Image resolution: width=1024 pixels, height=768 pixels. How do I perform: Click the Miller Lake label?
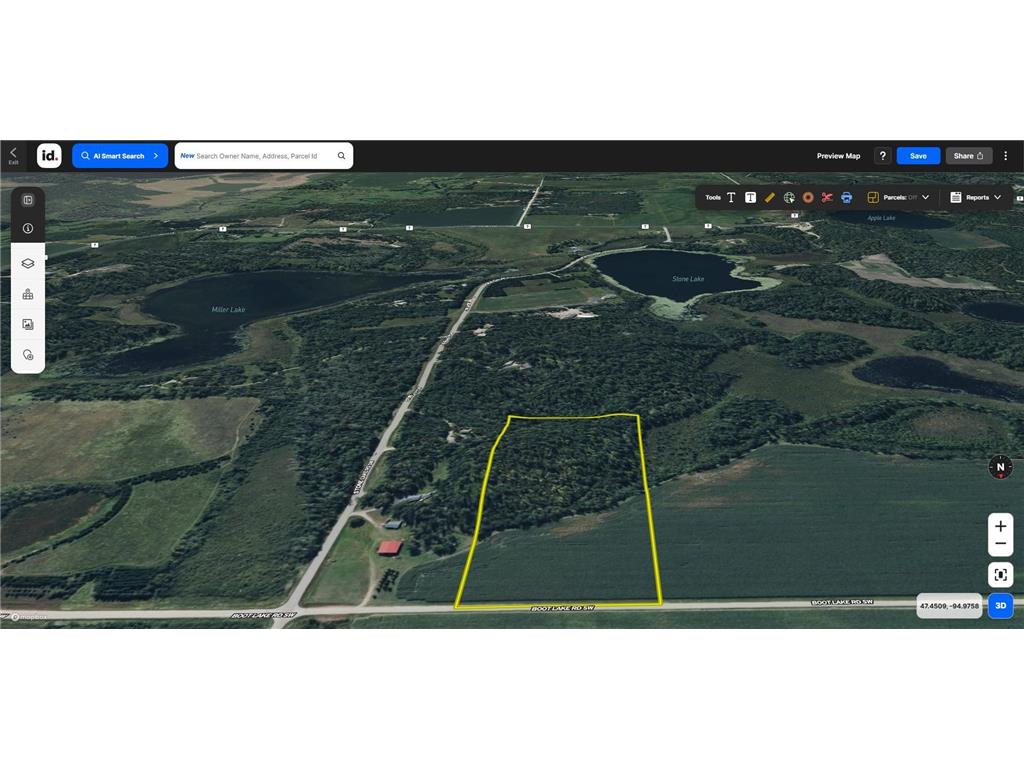[228, 310]
